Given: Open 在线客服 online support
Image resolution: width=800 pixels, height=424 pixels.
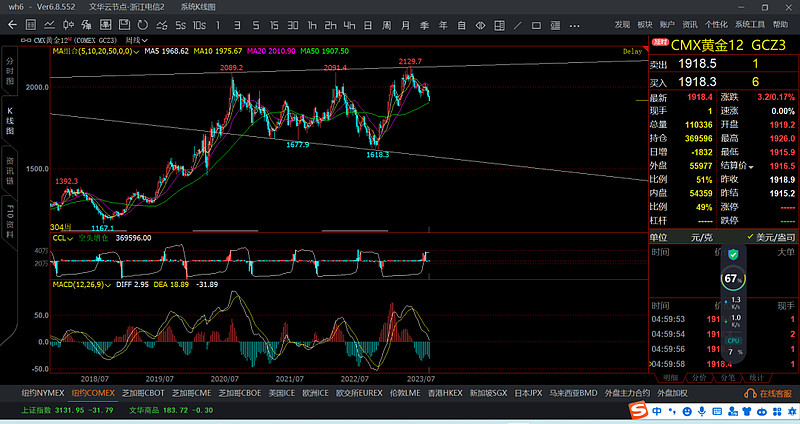Looking at the screenshot, I should [770, 393].
